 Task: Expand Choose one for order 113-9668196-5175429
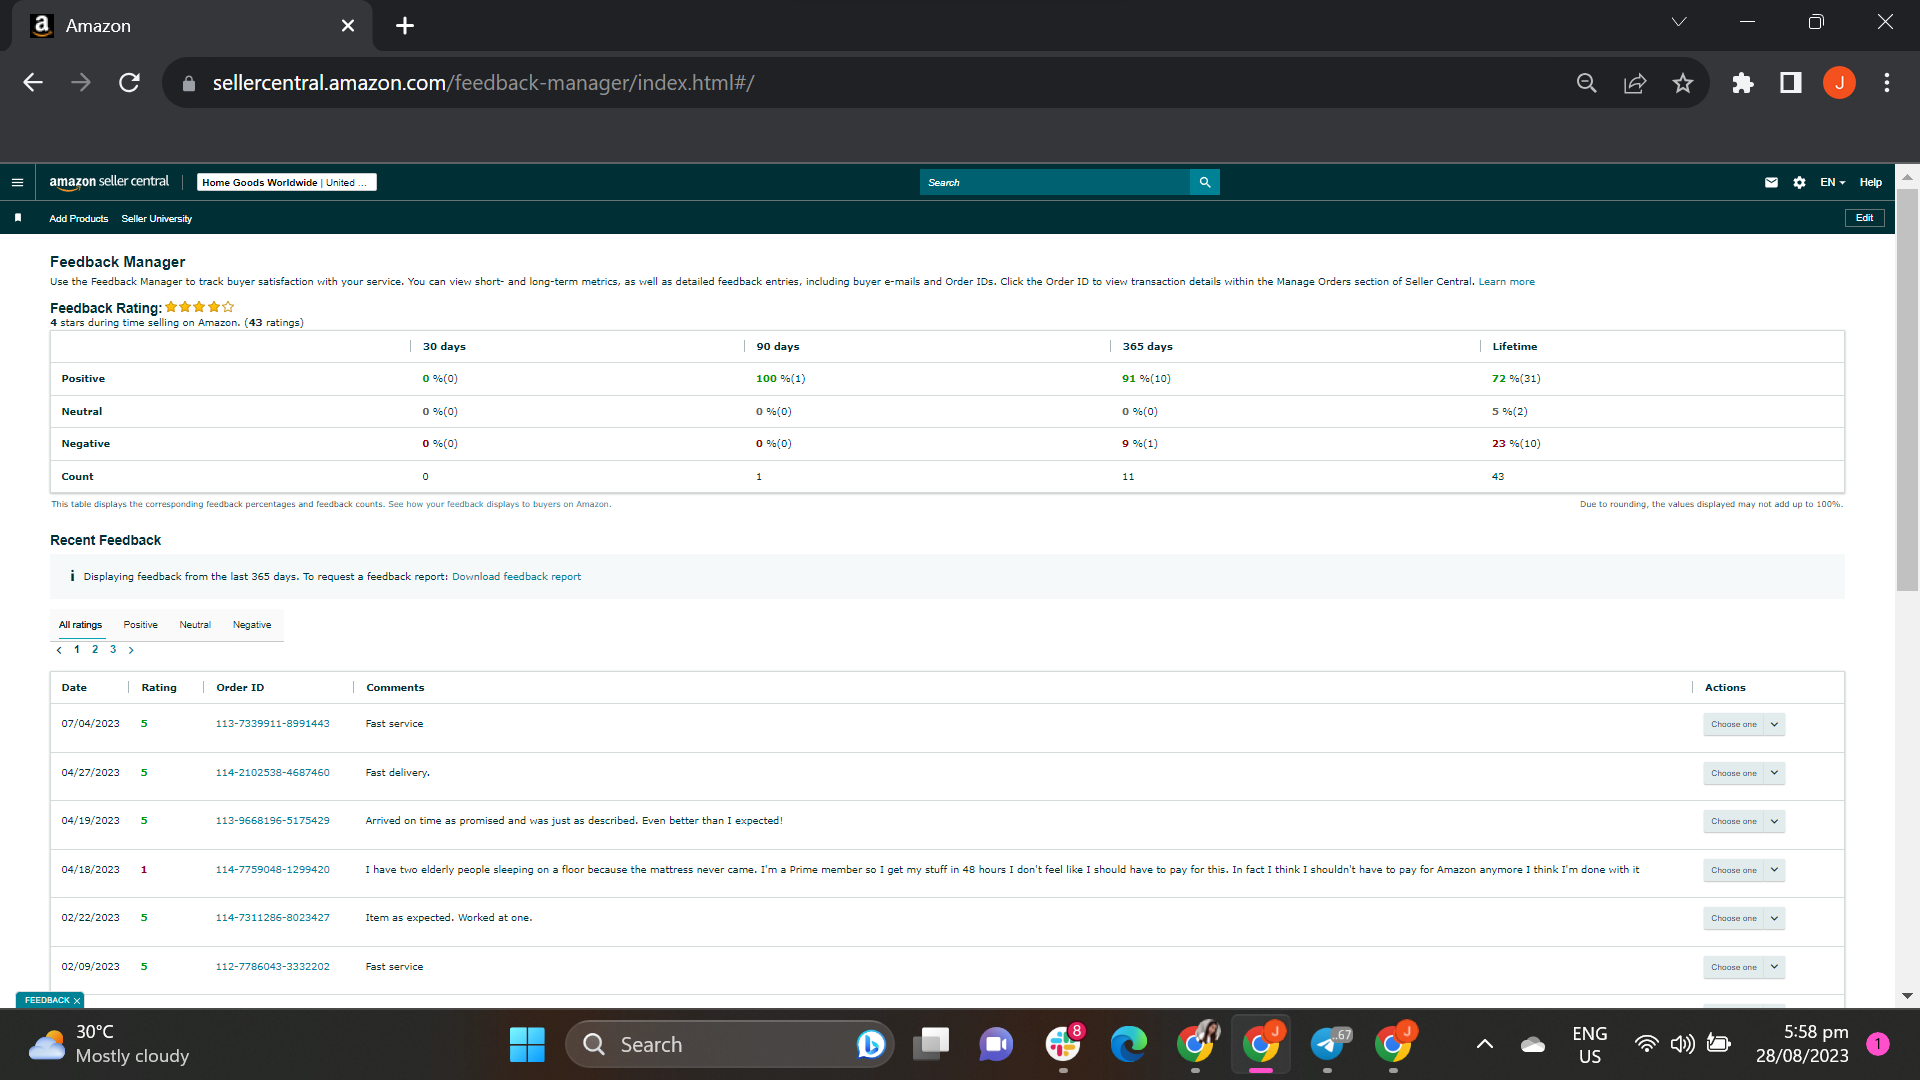click(1744, 821)
